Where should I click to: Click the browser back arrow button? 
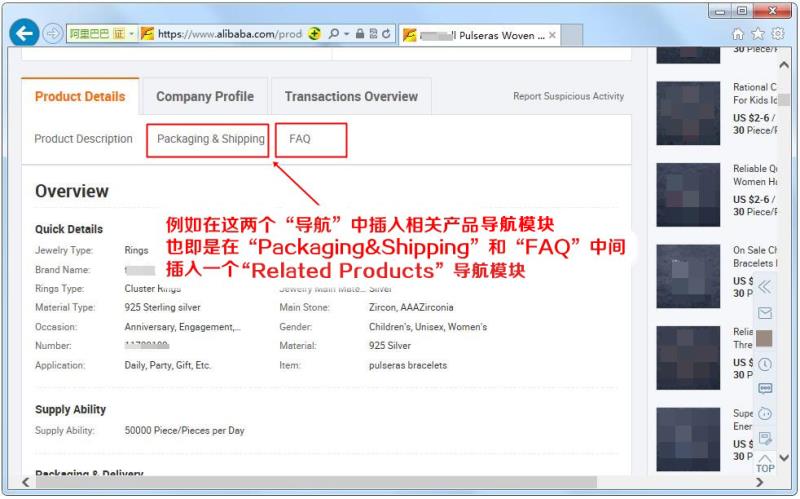[24, 34]
